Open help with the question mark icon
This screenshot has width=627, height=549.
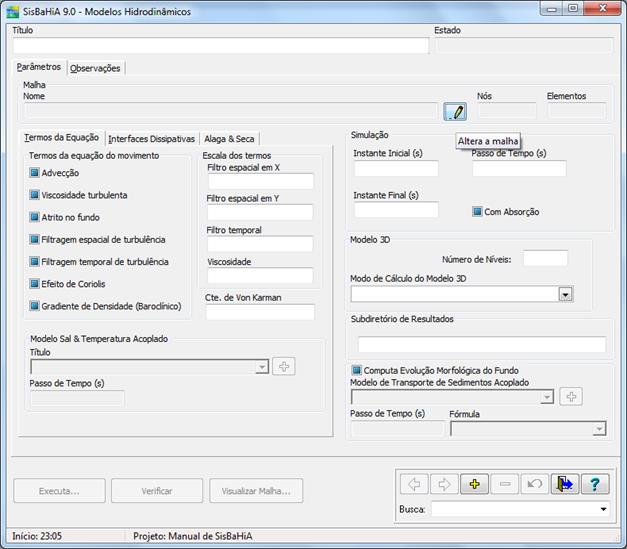pyautogui.click(x=595, y=484)
